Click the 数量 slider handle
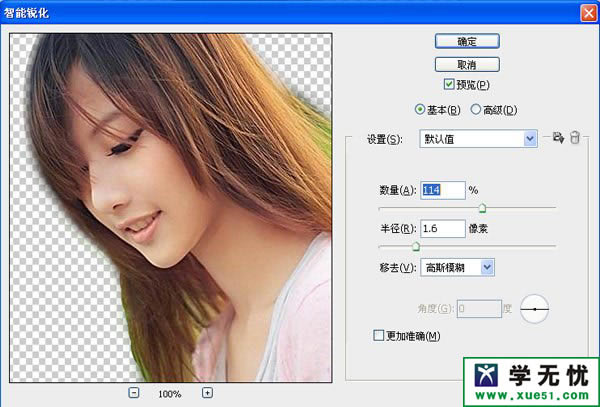The height and width of the screenshot is (407, 600). pos(483,208)
